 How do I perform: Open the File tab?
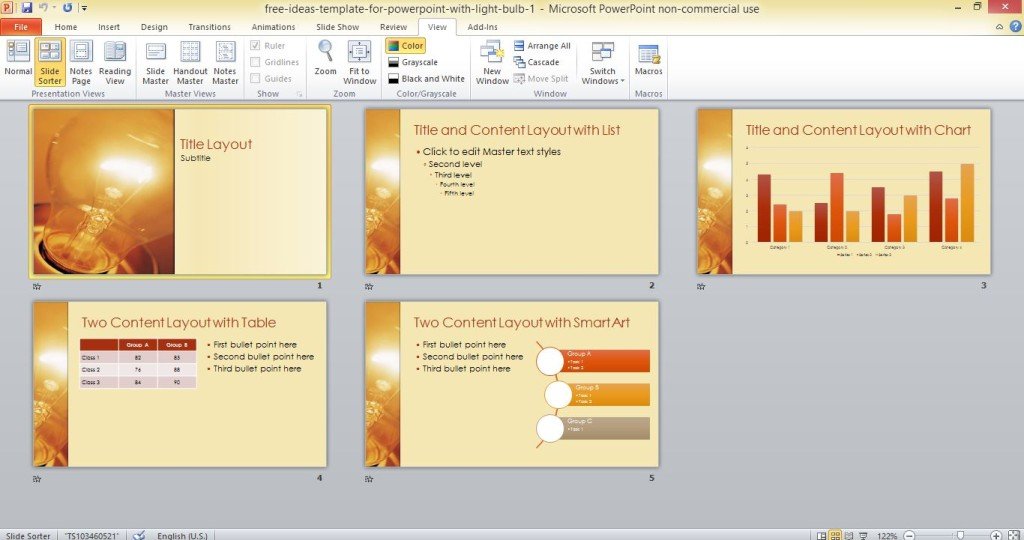(21, 27)
